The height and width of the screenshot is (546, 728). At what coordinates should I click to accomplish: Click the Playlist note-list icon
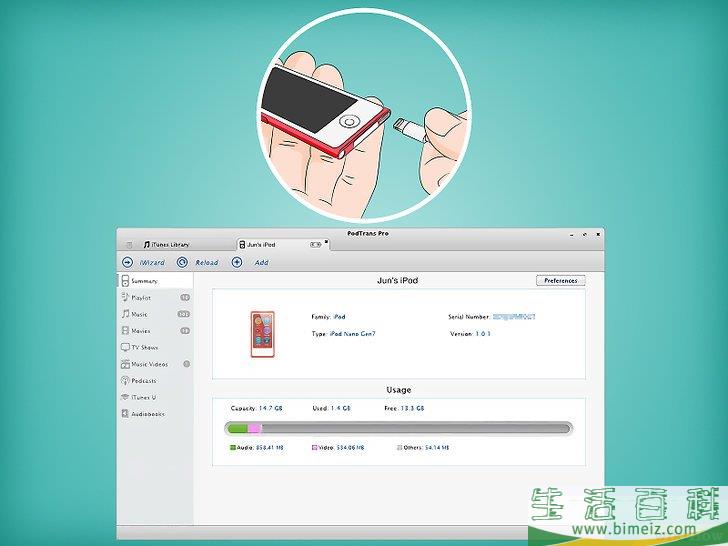point(125,297)
